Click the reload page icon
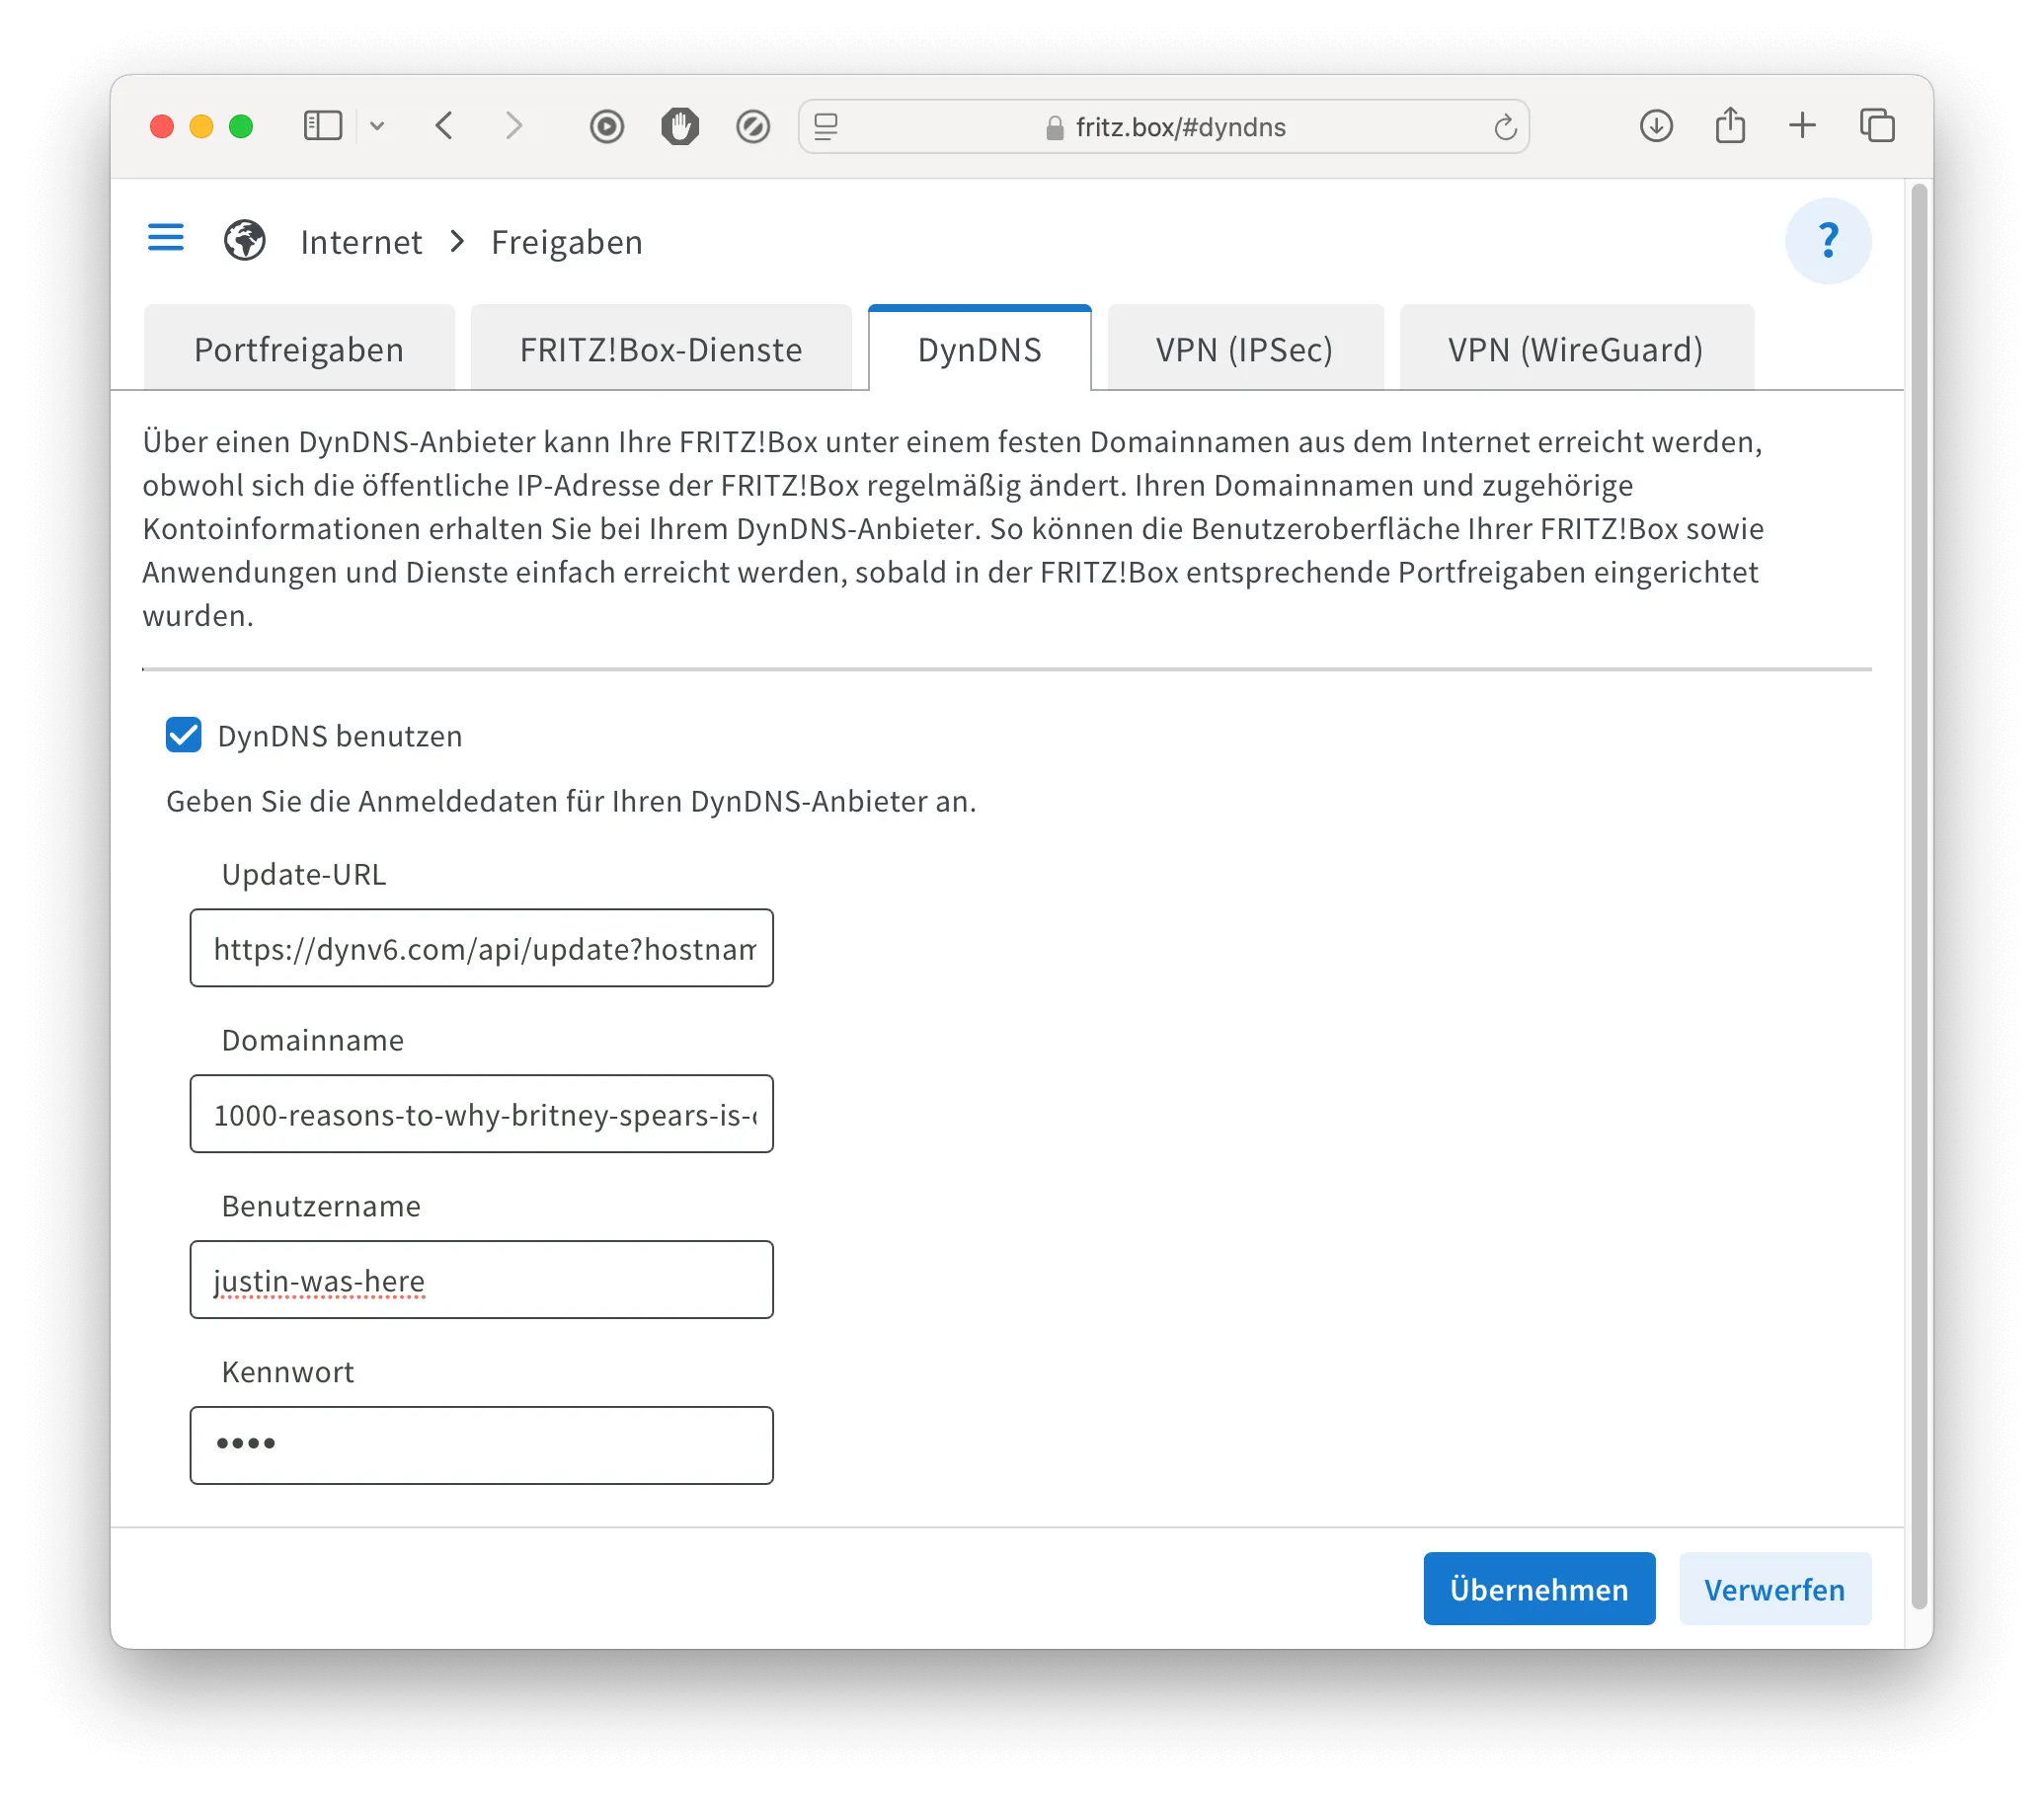The image size is (2044, 1795). (x=1504, y=128)
